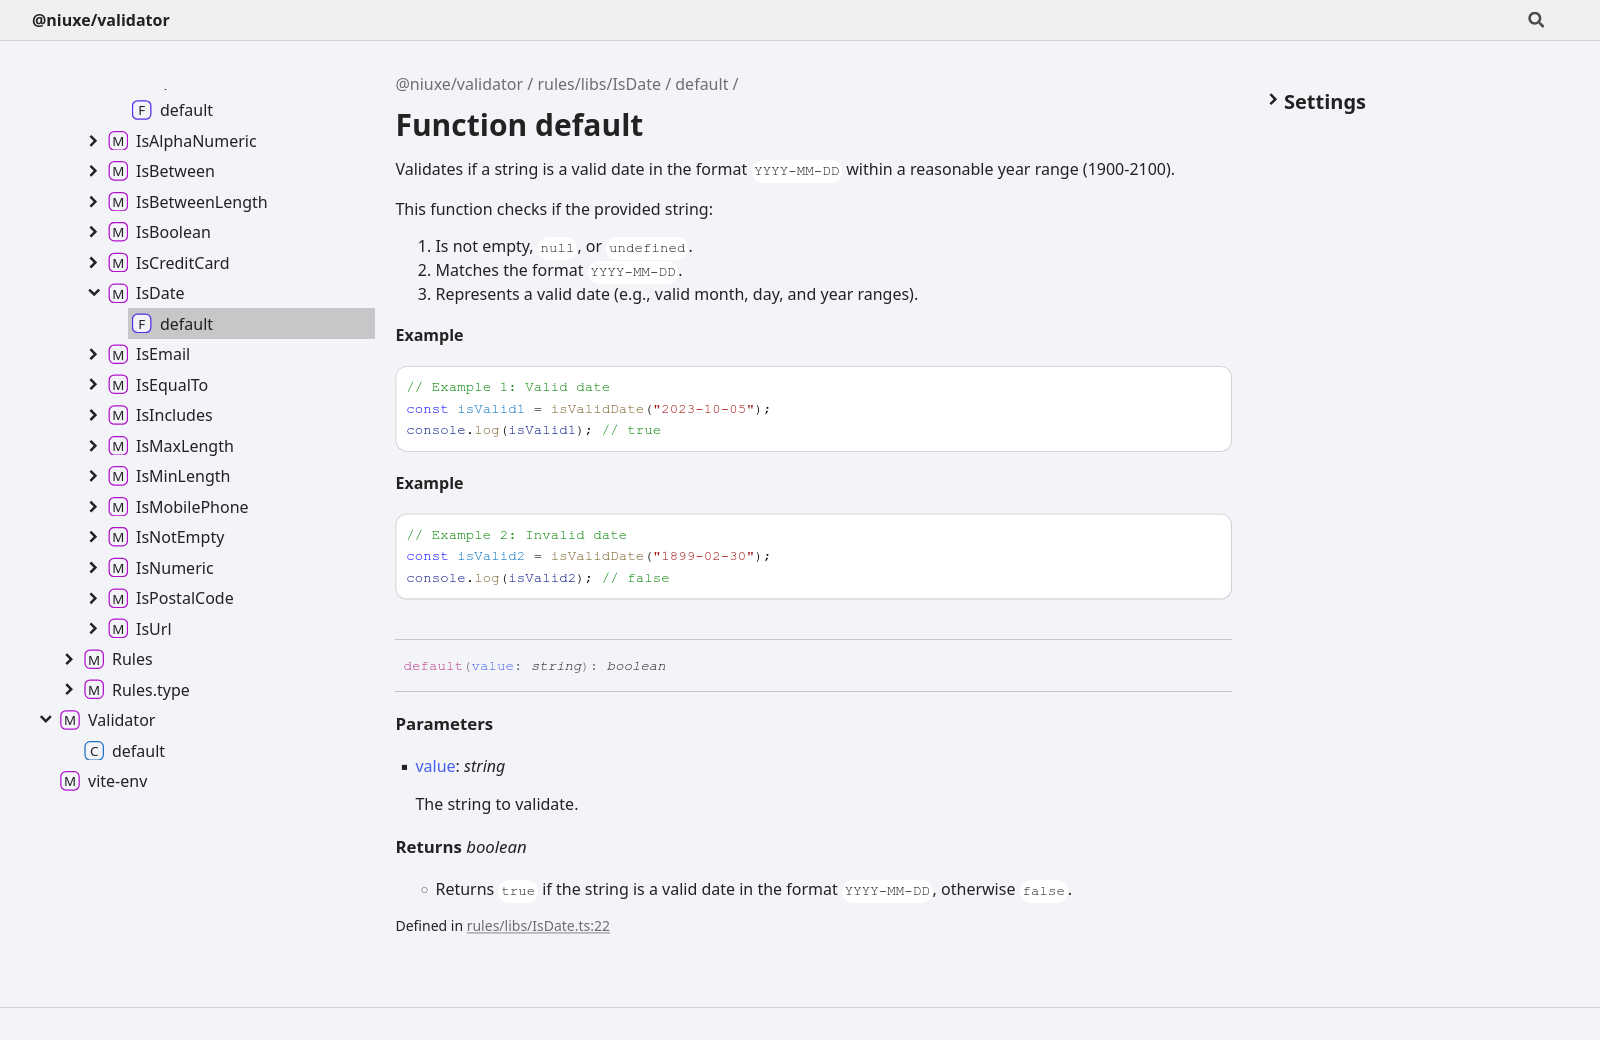Click the module icon beside IsPostalCode

click(x=118, y=599)
